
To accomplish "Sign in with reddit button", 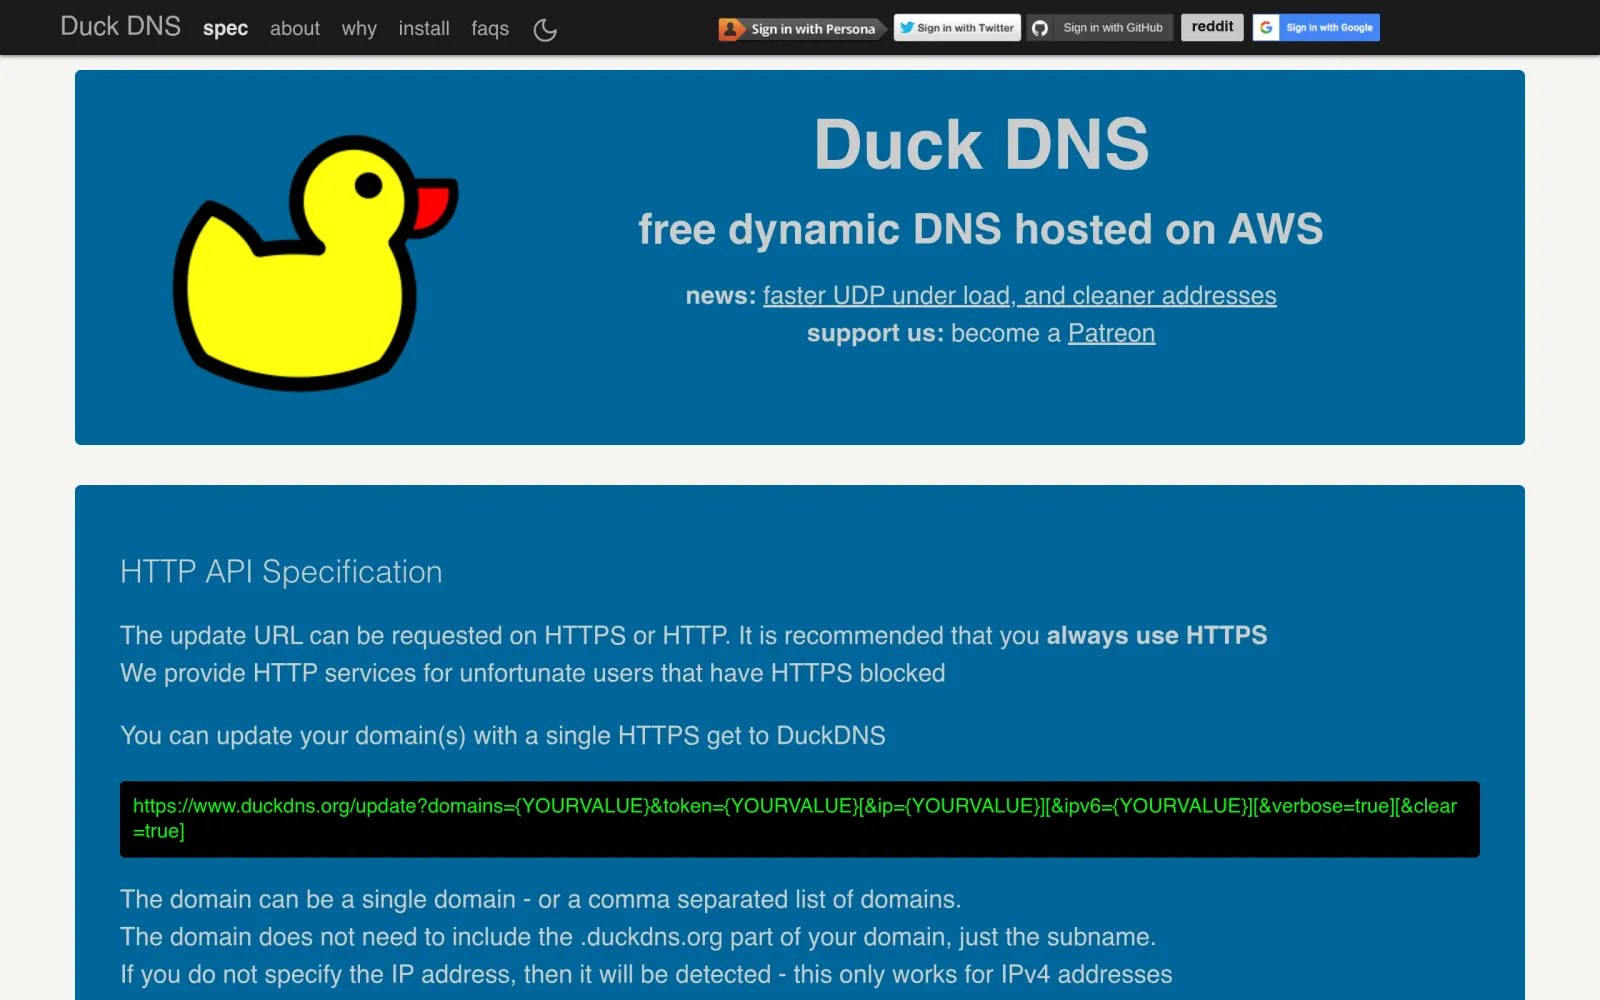I will (x=1212, y=27).
